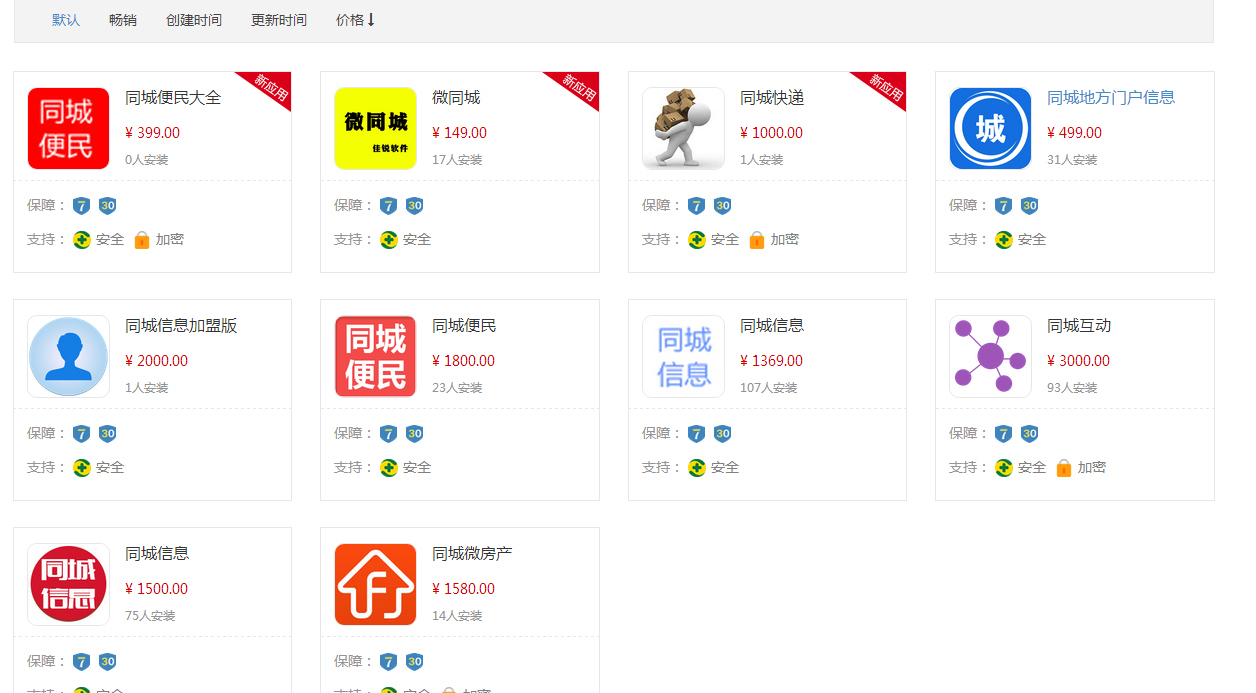
Task: Sort by 创建时间
Action: pos(194,20)
